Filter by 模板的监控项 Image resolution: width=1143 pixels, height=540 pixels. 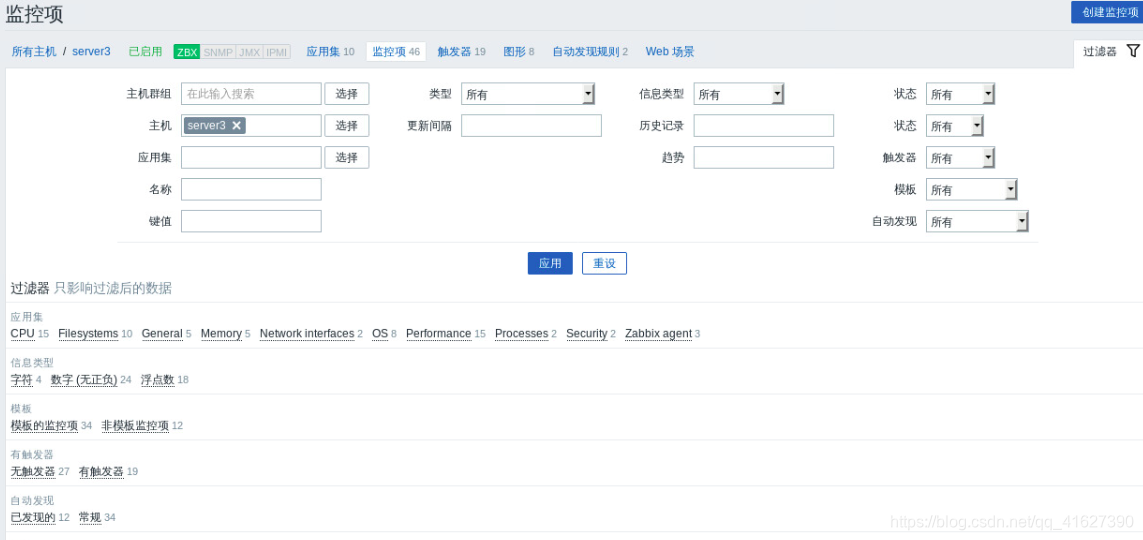(44, 426)
